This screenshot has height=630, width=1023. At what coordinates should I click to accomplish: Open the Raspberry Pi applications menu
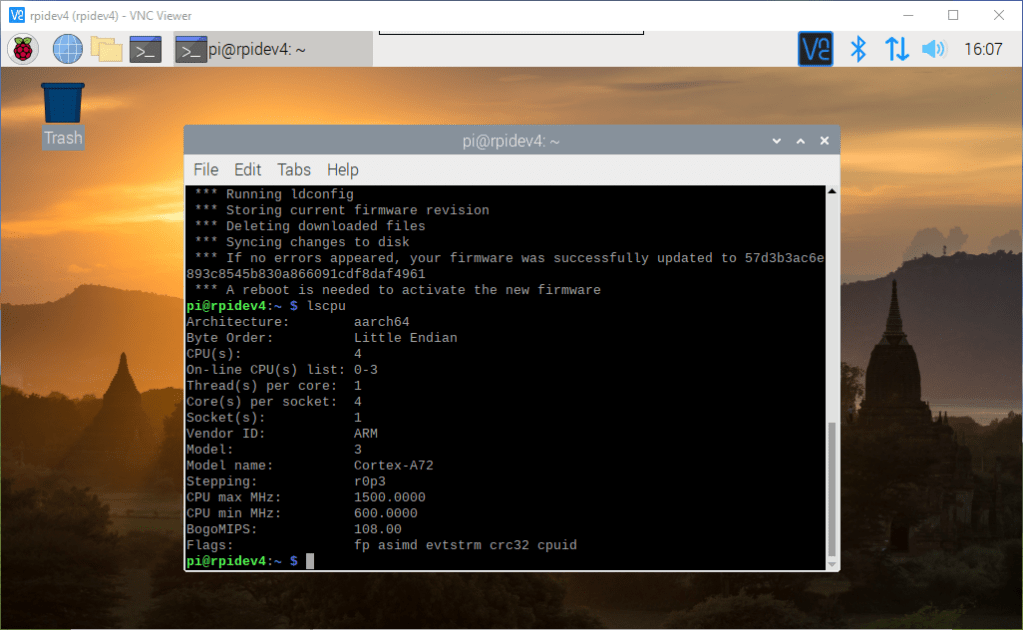(22, 48)
